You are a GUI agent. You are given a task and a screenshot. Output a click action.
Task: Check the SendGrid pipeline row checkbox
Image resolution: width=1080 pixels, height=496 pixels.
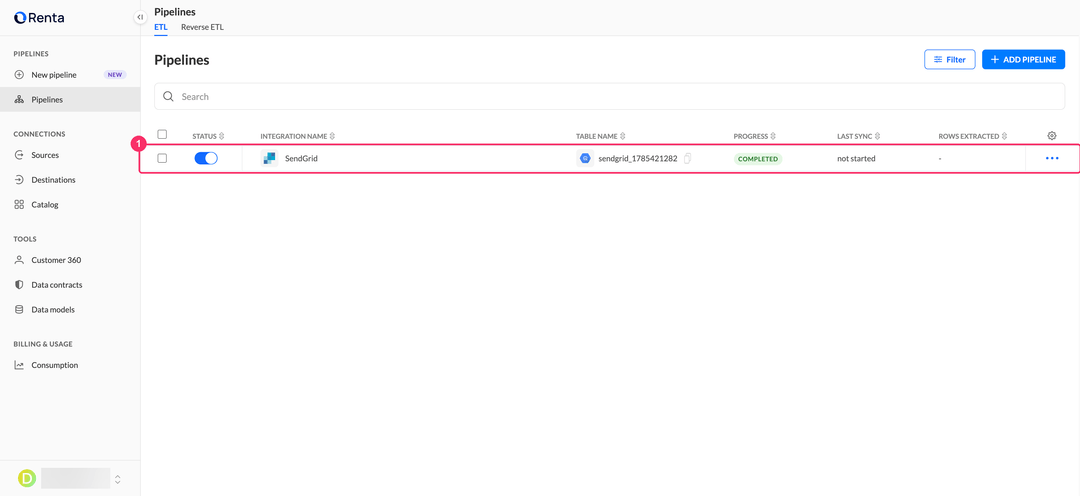pos(163,158)
